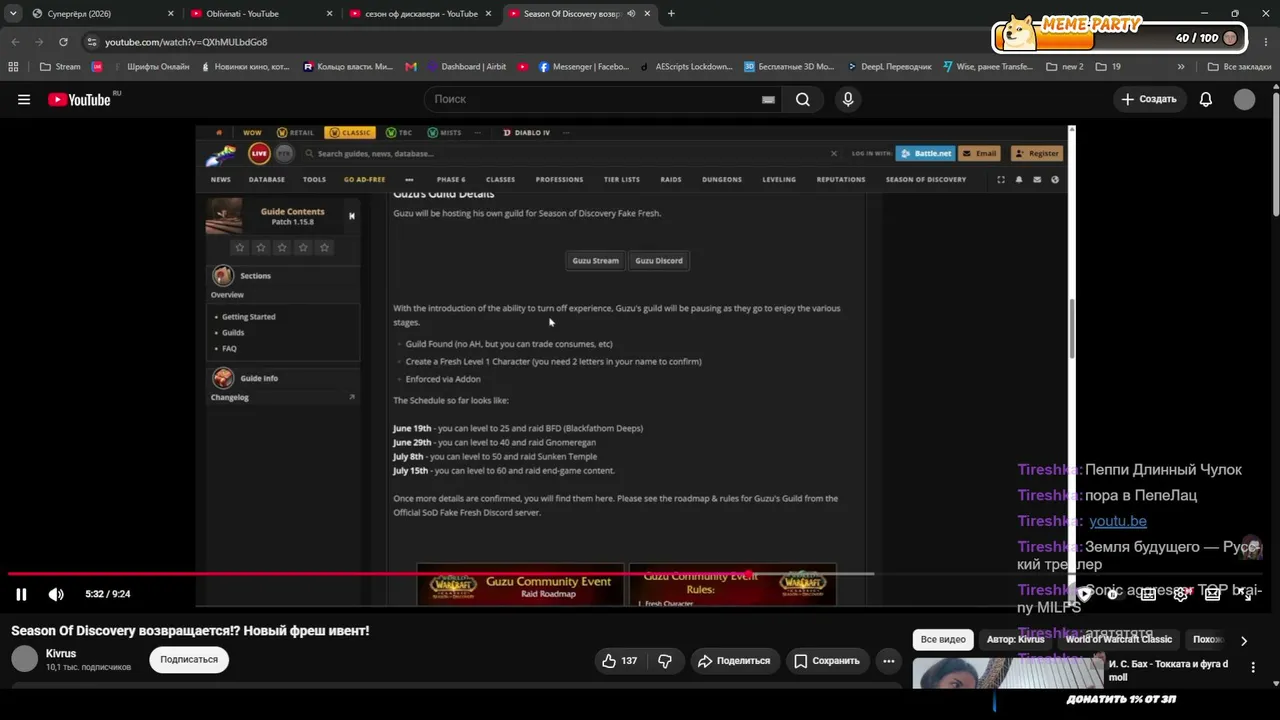Select the World of Warcraft Classic chip
Image resolution: width=1280 pixels, height=720 pixels.
1118,640
